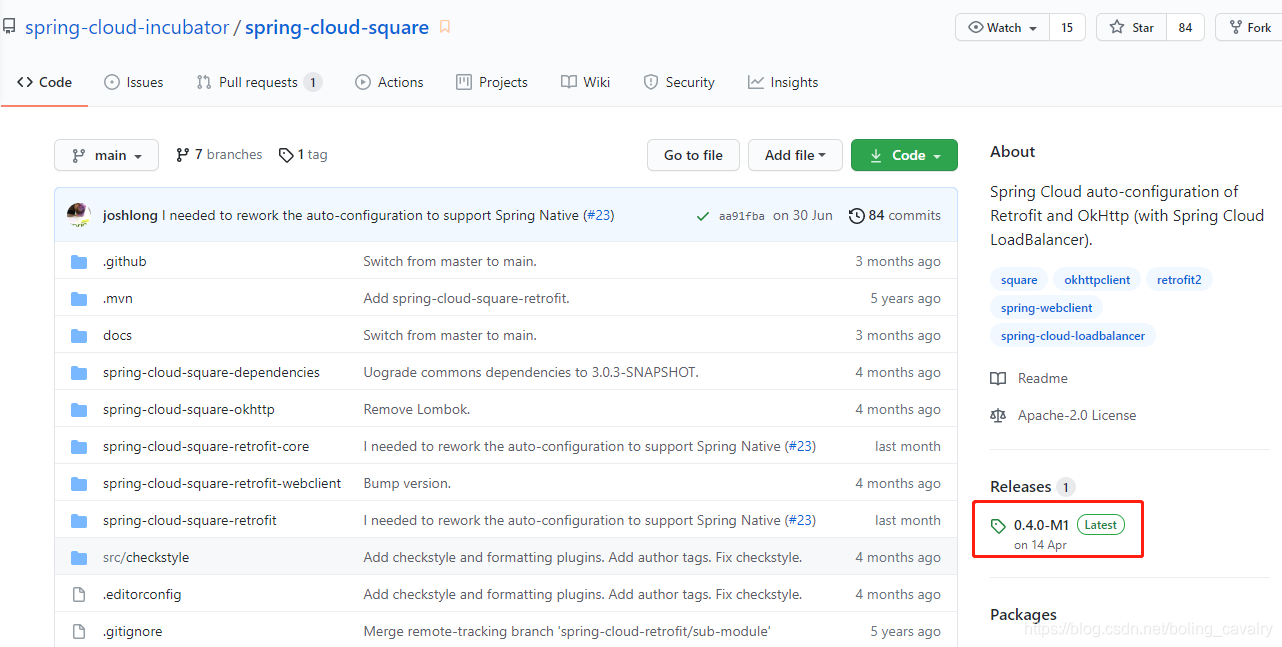Click the stargazers count 84
Screen dimensions: 1282x647
point(1185,28)
